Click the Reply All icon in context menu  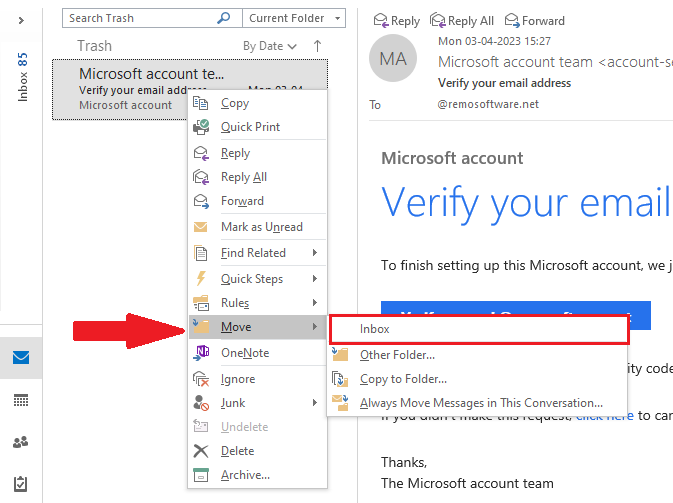tap(200, 177)
